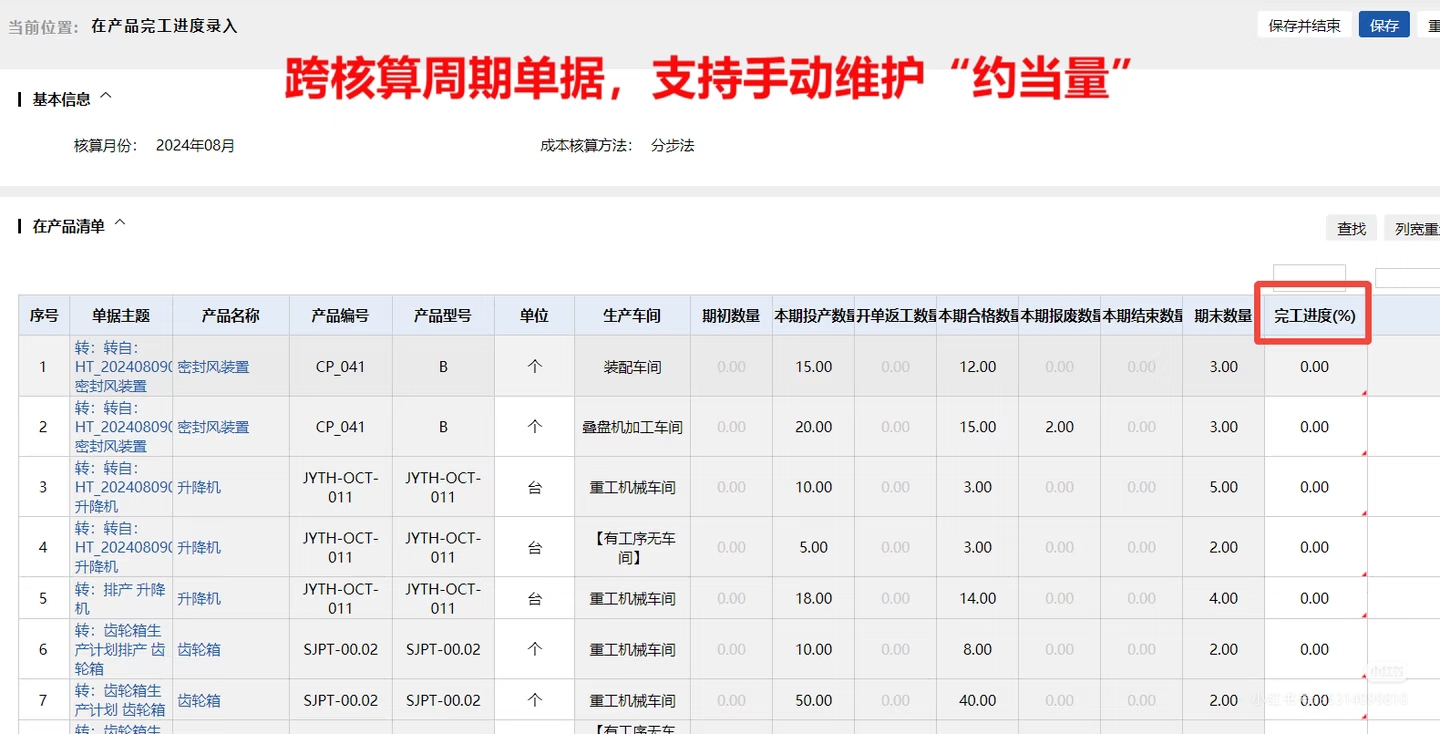Screen dimensions: 1440x734
Task: Click the 【有工序无车间】 cell in row 4
Action: coord(632,547)
